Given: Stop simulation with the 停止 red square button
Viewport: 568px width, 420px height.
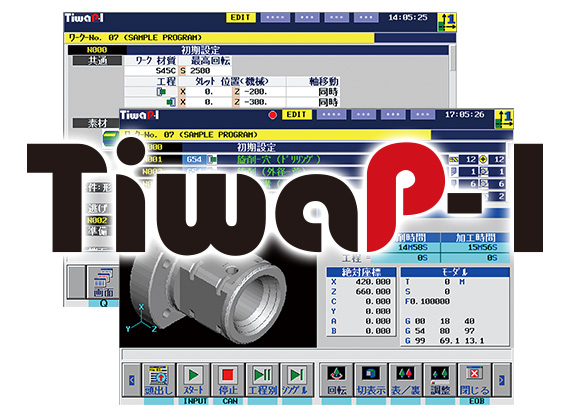Looking at the screenshot, I should click(x=228, y=380).
